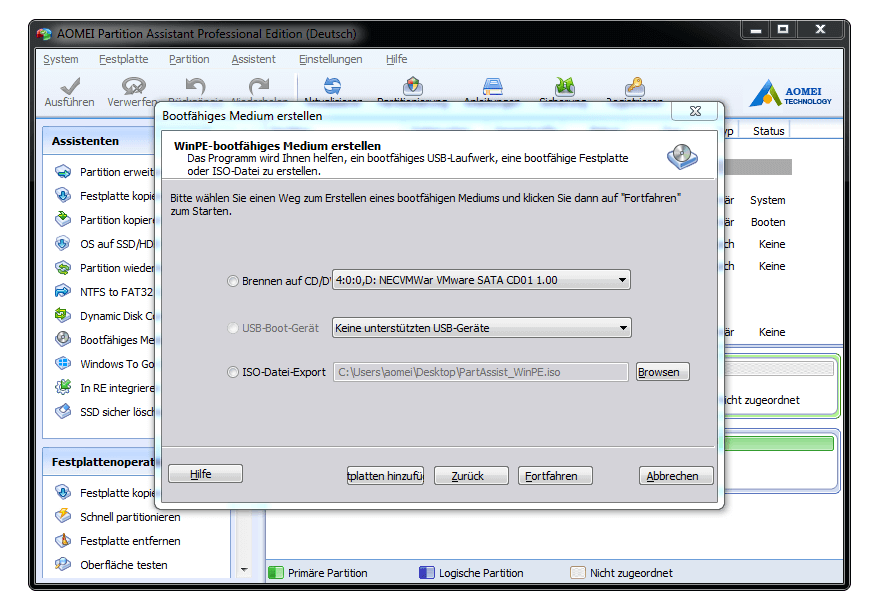This screenshot has height=609, width=878.
Task: Click the blue refresh arrows toolbar icon
Action: (333, 86)
